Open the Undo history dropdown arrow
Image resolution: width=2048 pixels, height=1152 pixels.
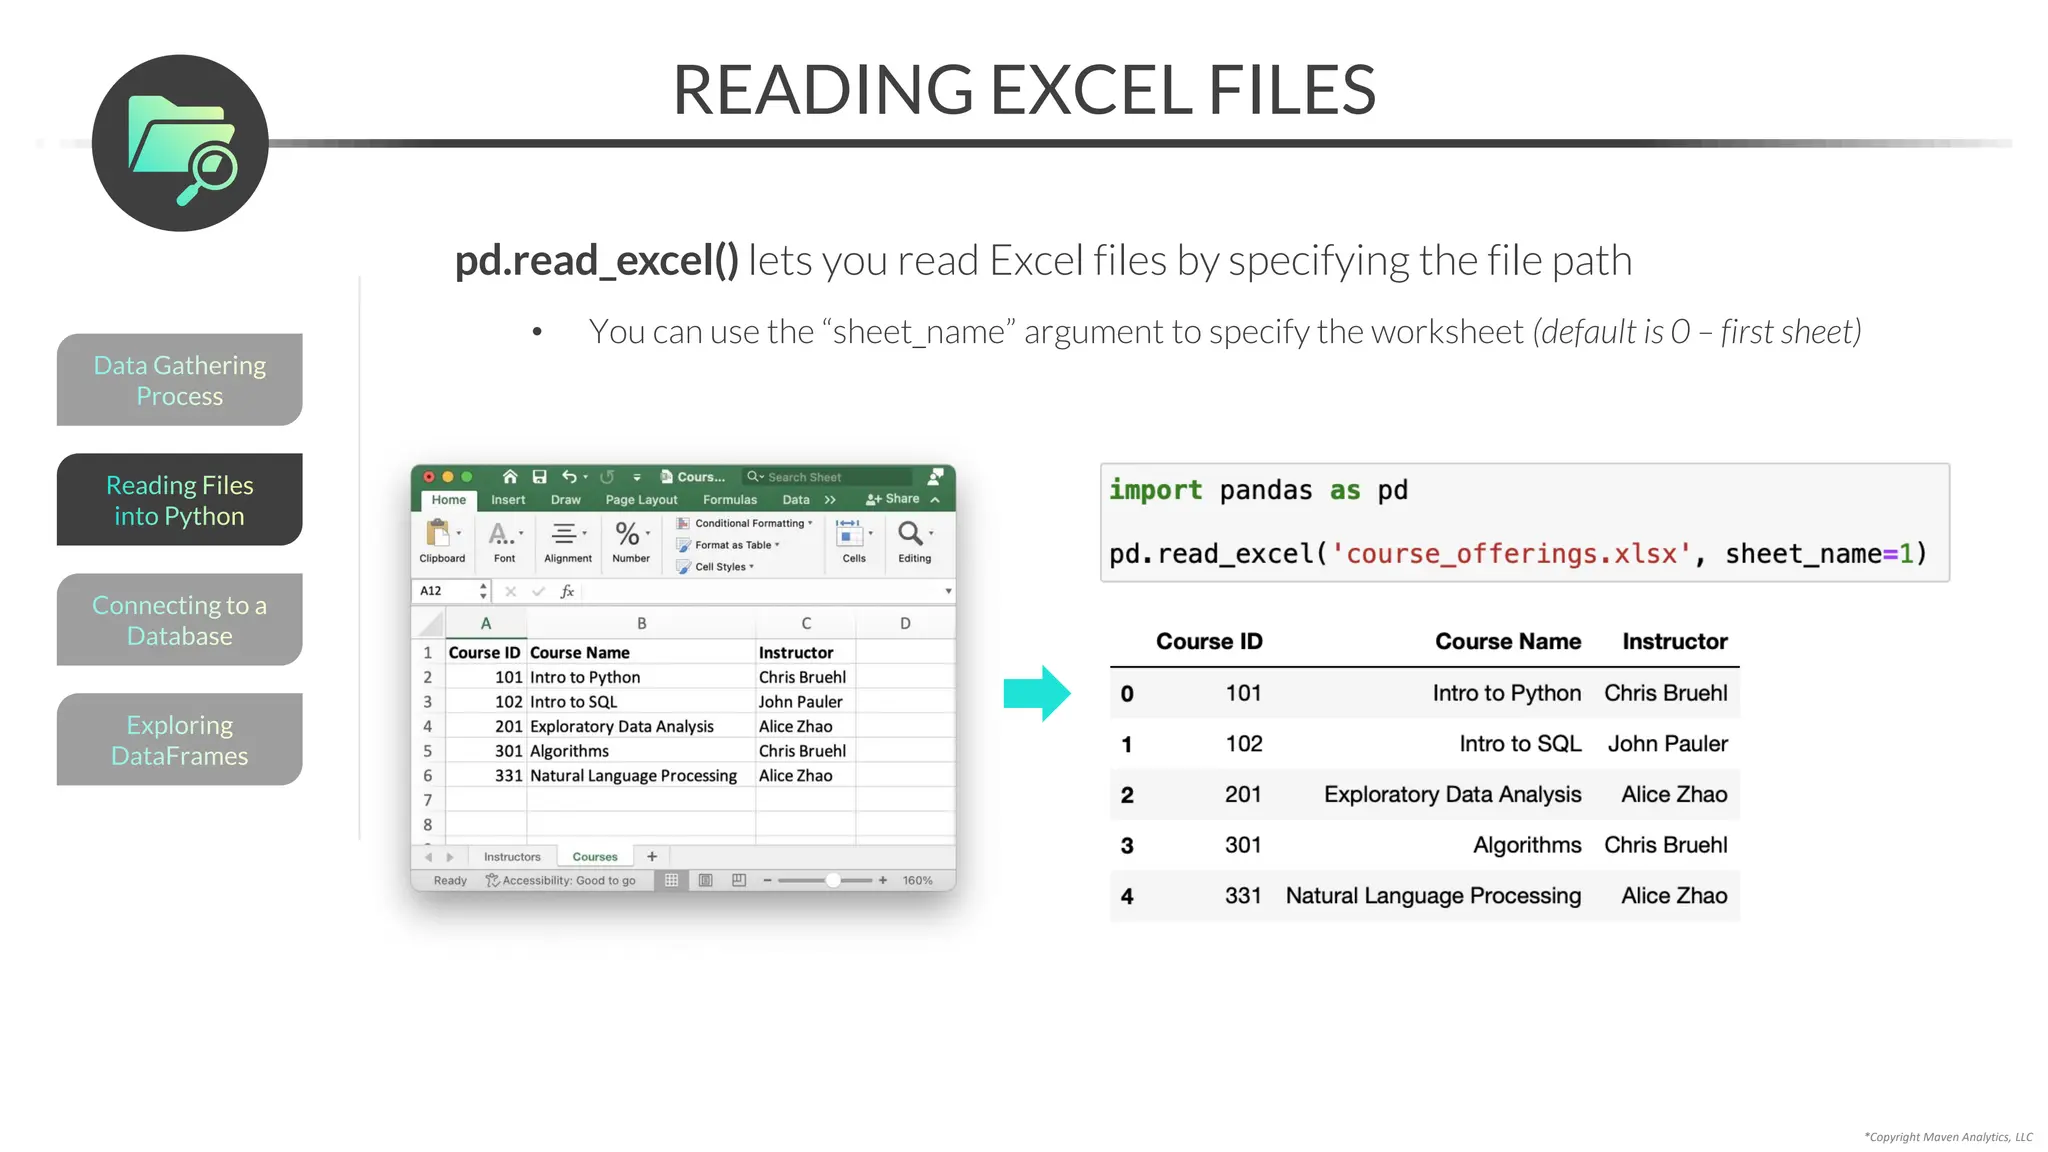click(586, 478)
